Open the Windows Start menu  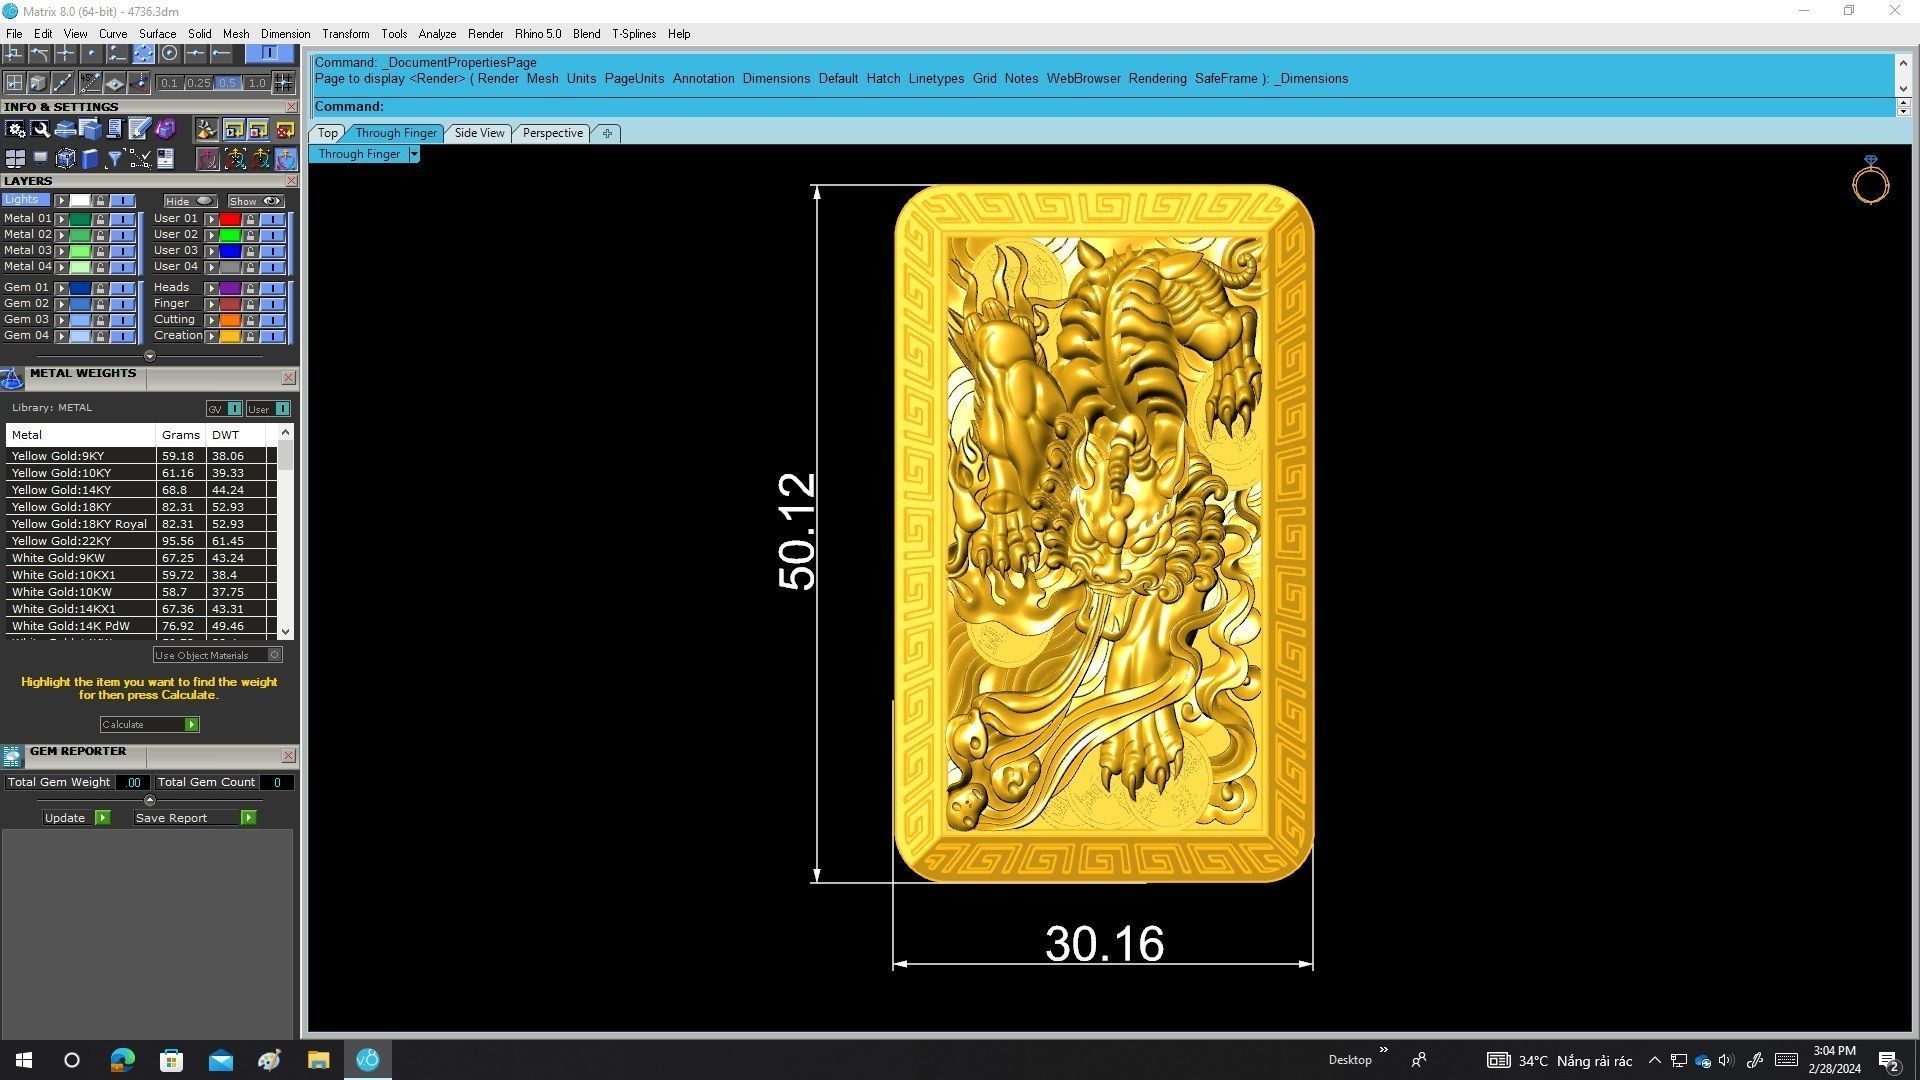[x=24, y=1060]
